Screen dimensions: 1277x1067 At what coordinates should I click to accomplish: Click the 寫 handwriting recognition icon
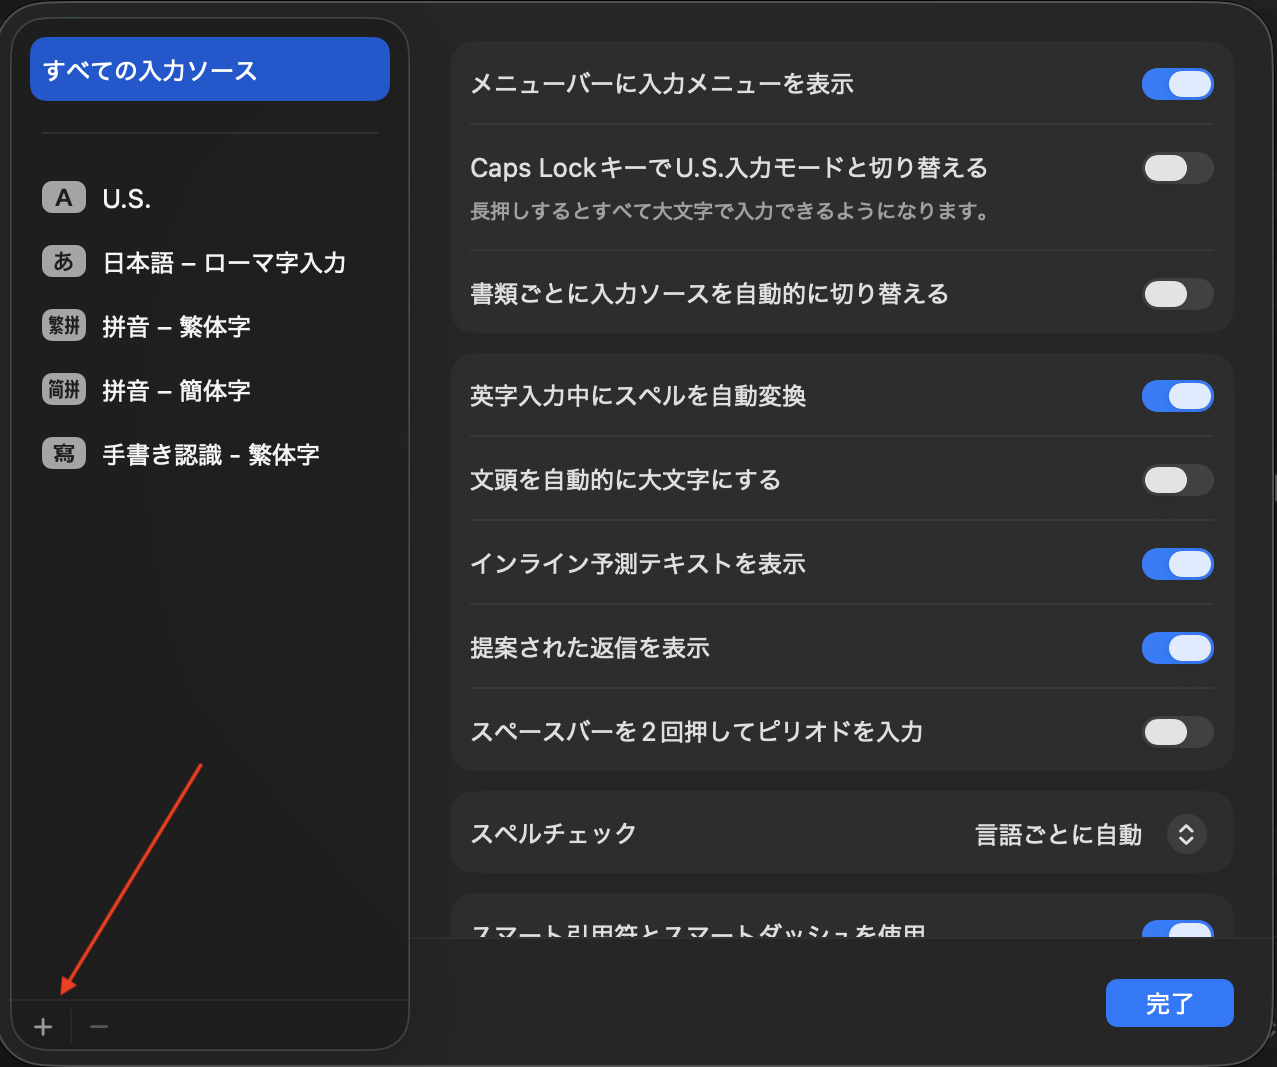(64, 454)
